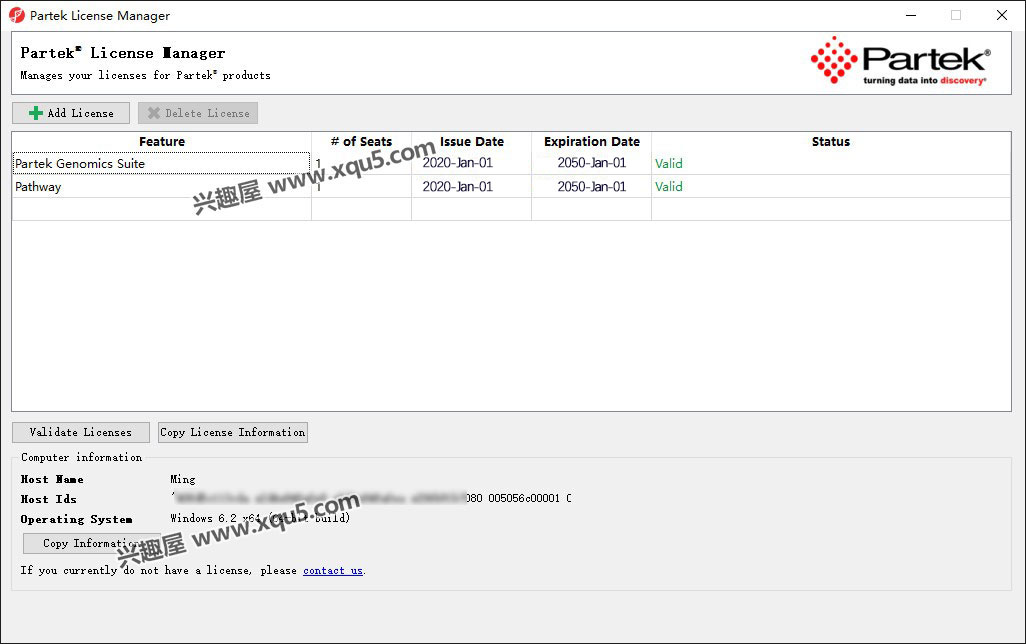Click Expiration Date 2050-Jan-01 for Genomics Suite

[x=592, y=163]
